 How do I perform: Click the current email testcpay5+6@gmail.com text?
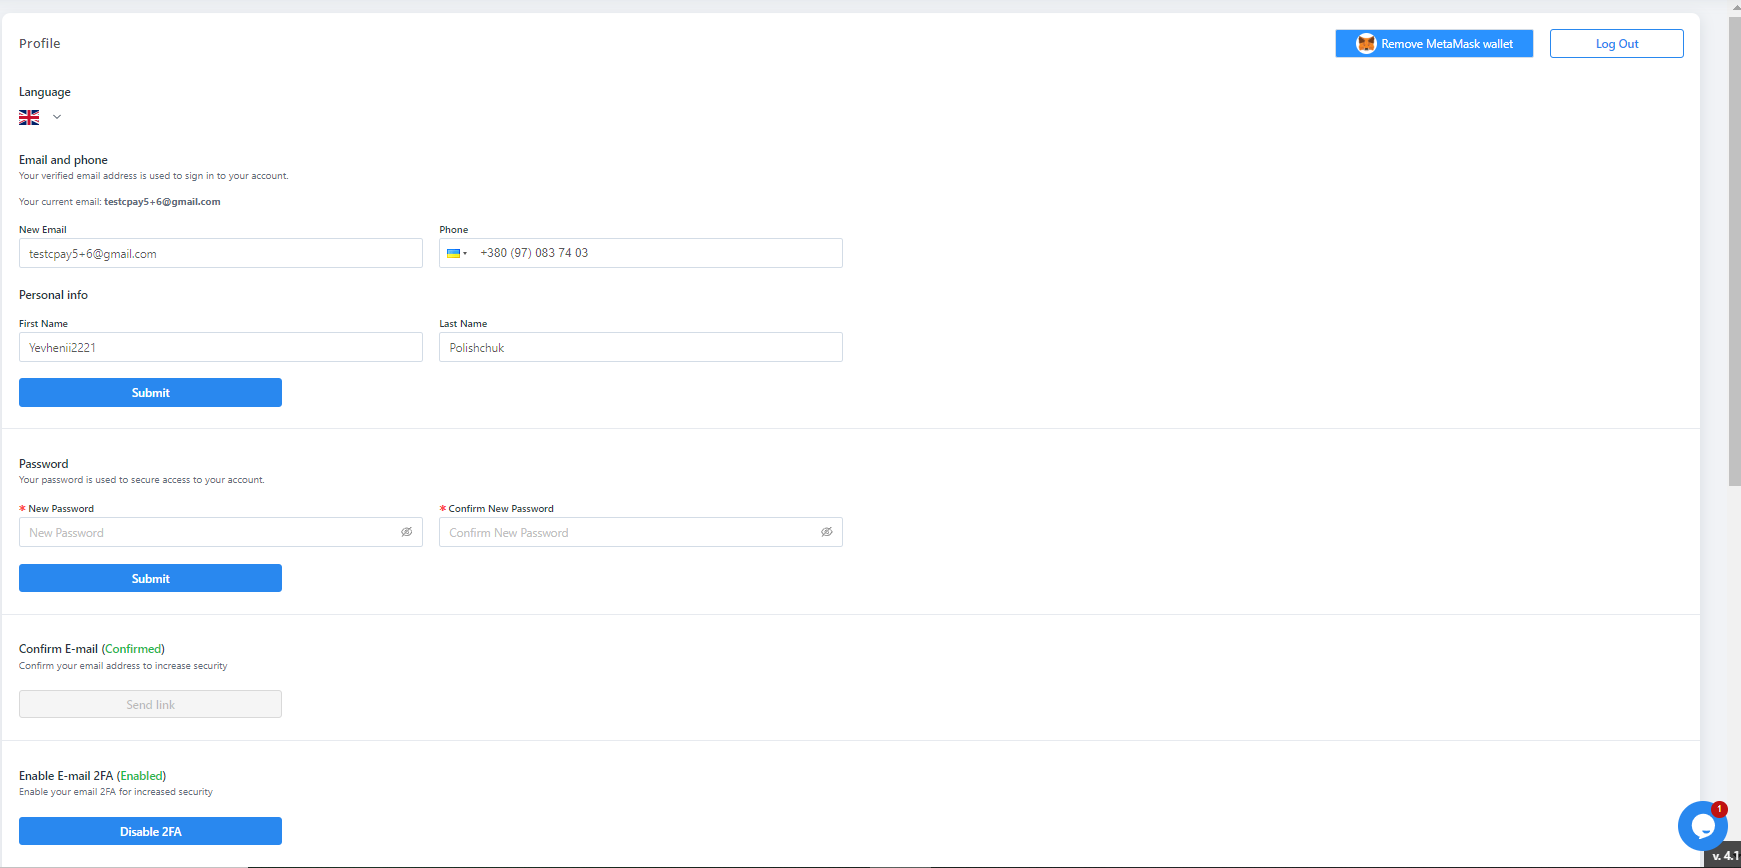coord(162,202)
